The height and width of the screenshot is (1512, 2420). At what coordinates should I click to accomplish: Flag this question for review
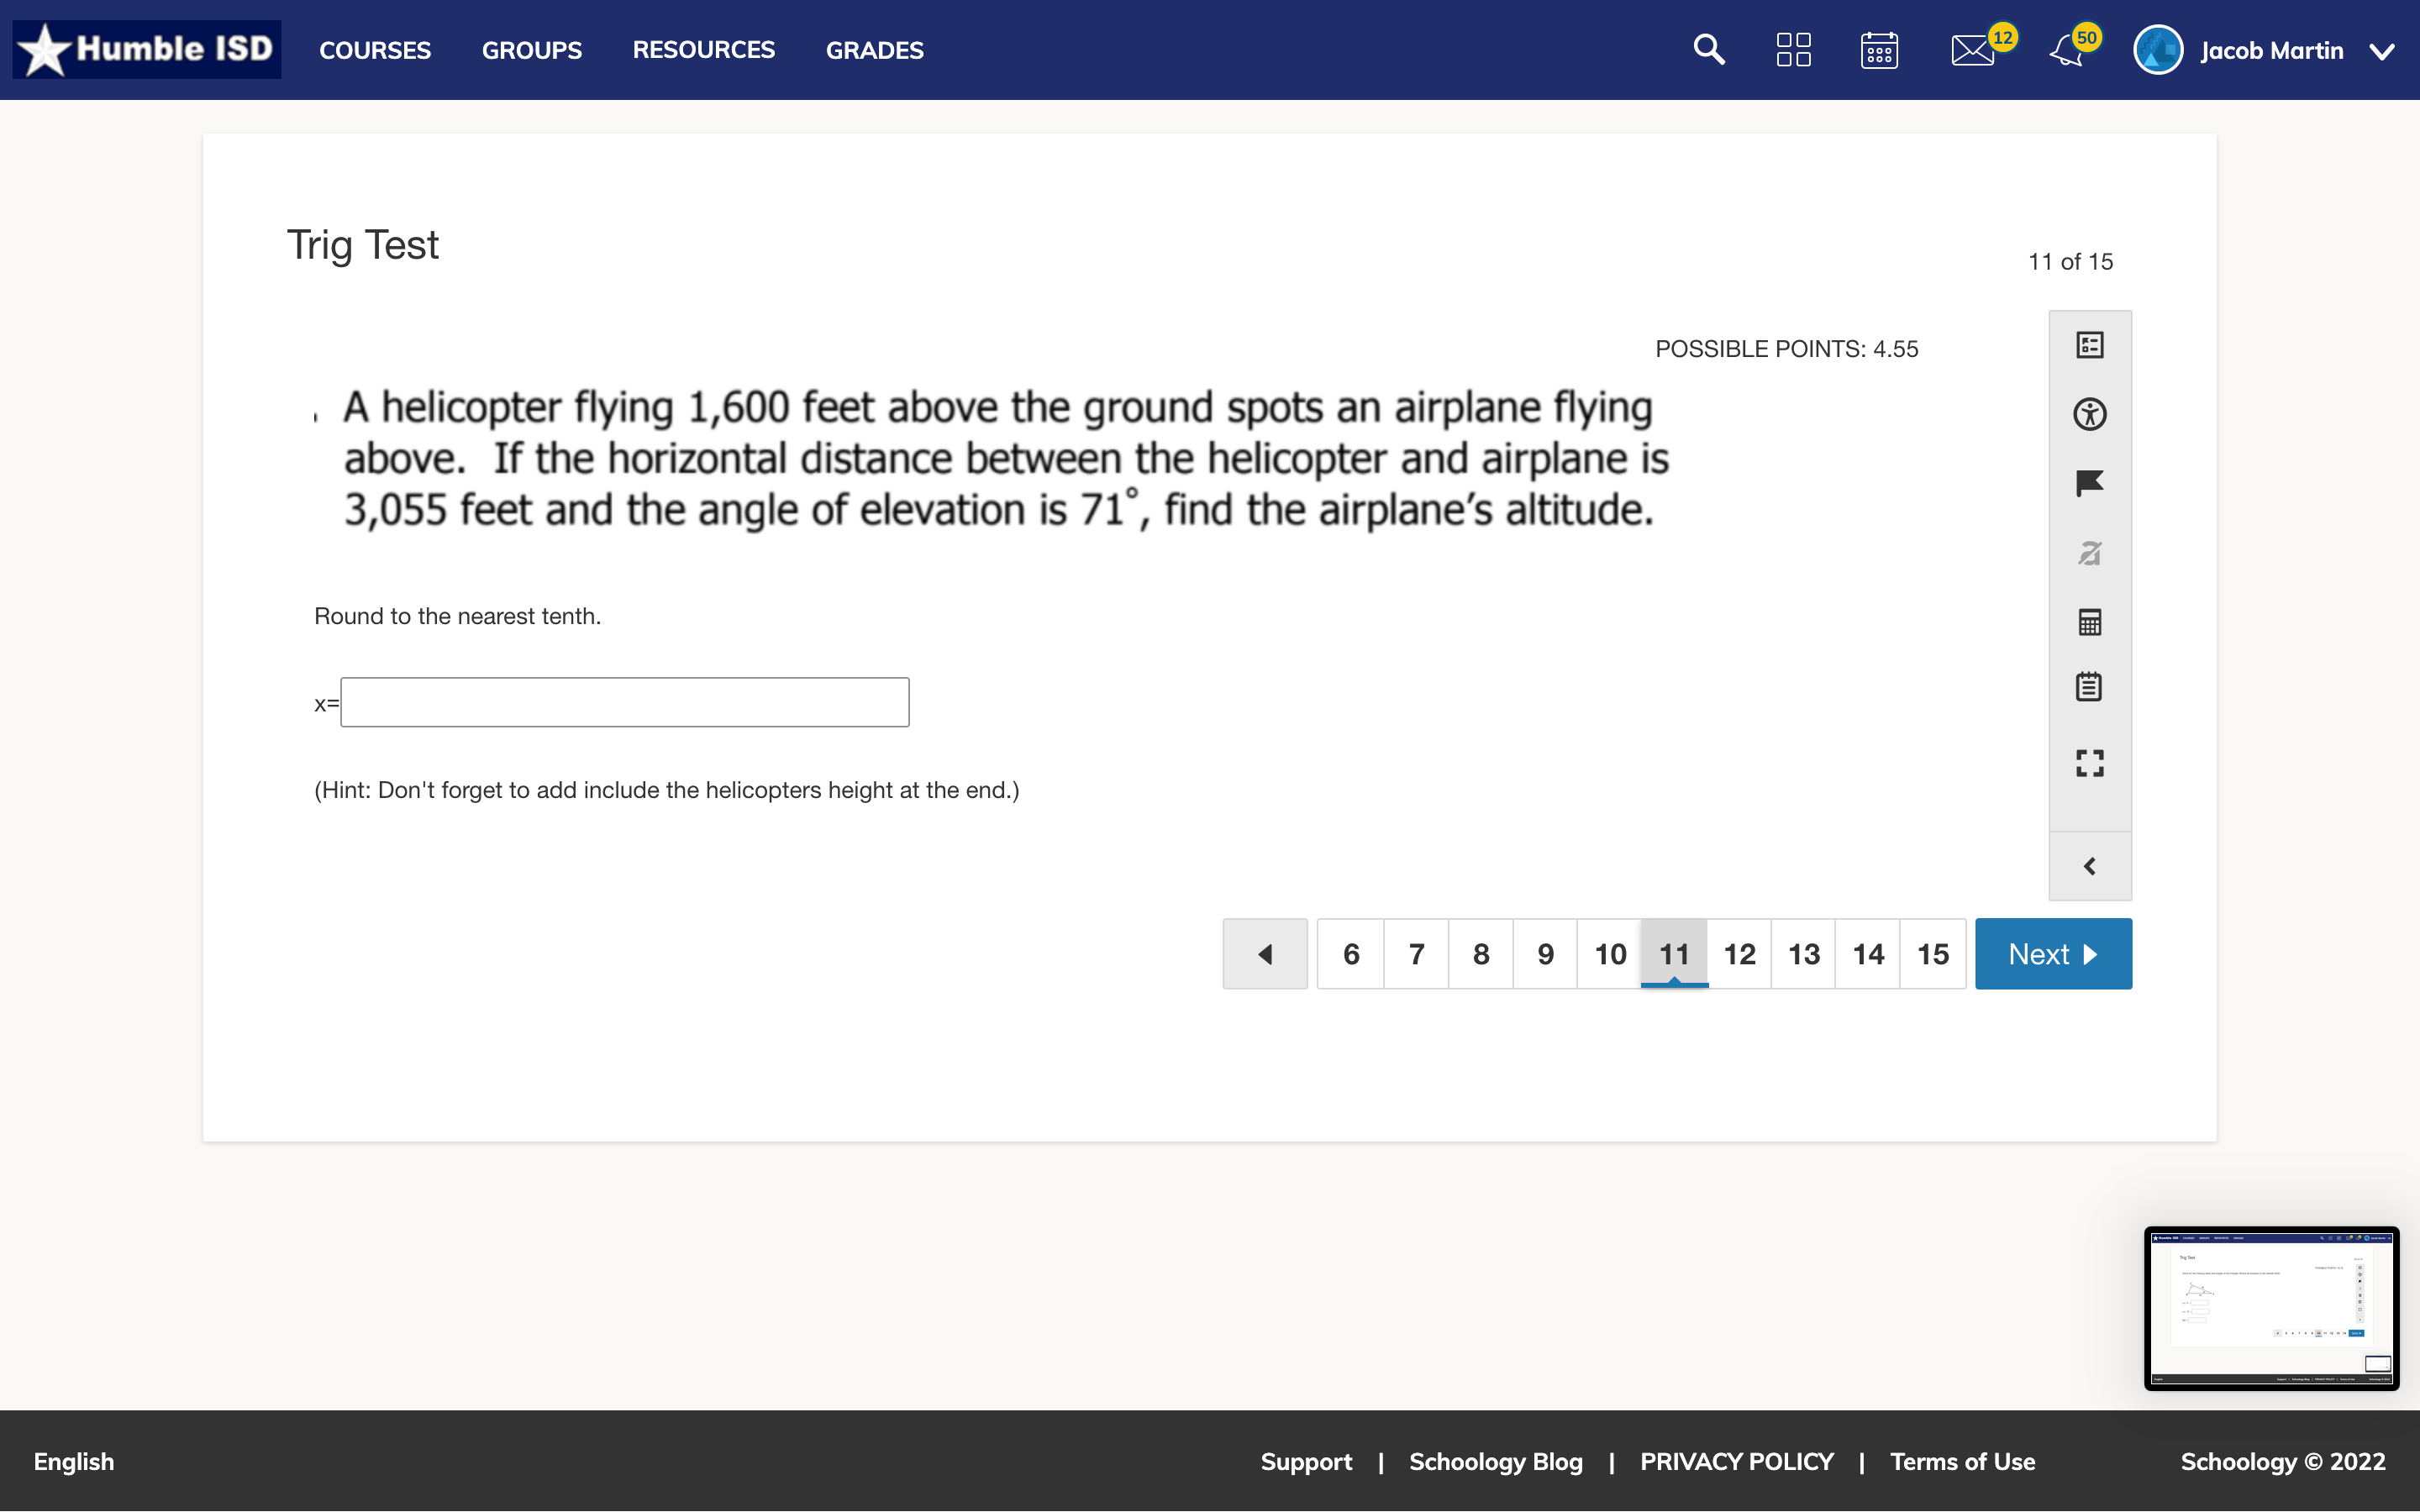pos(2090,484)
